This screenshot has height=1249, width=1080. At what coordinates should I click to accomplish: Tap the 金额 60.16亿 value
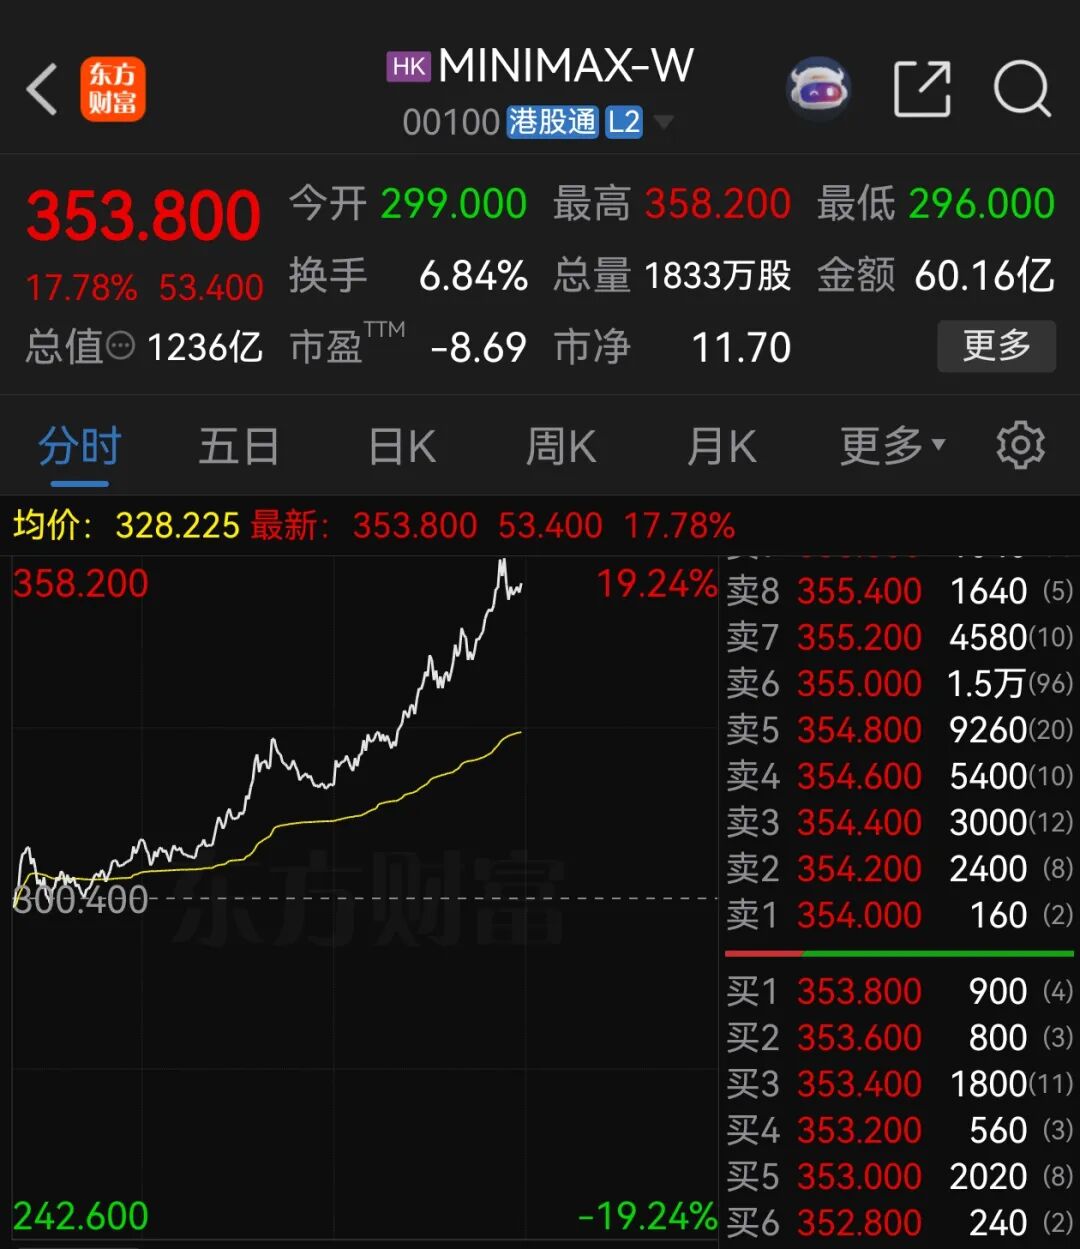pos(984,276)
